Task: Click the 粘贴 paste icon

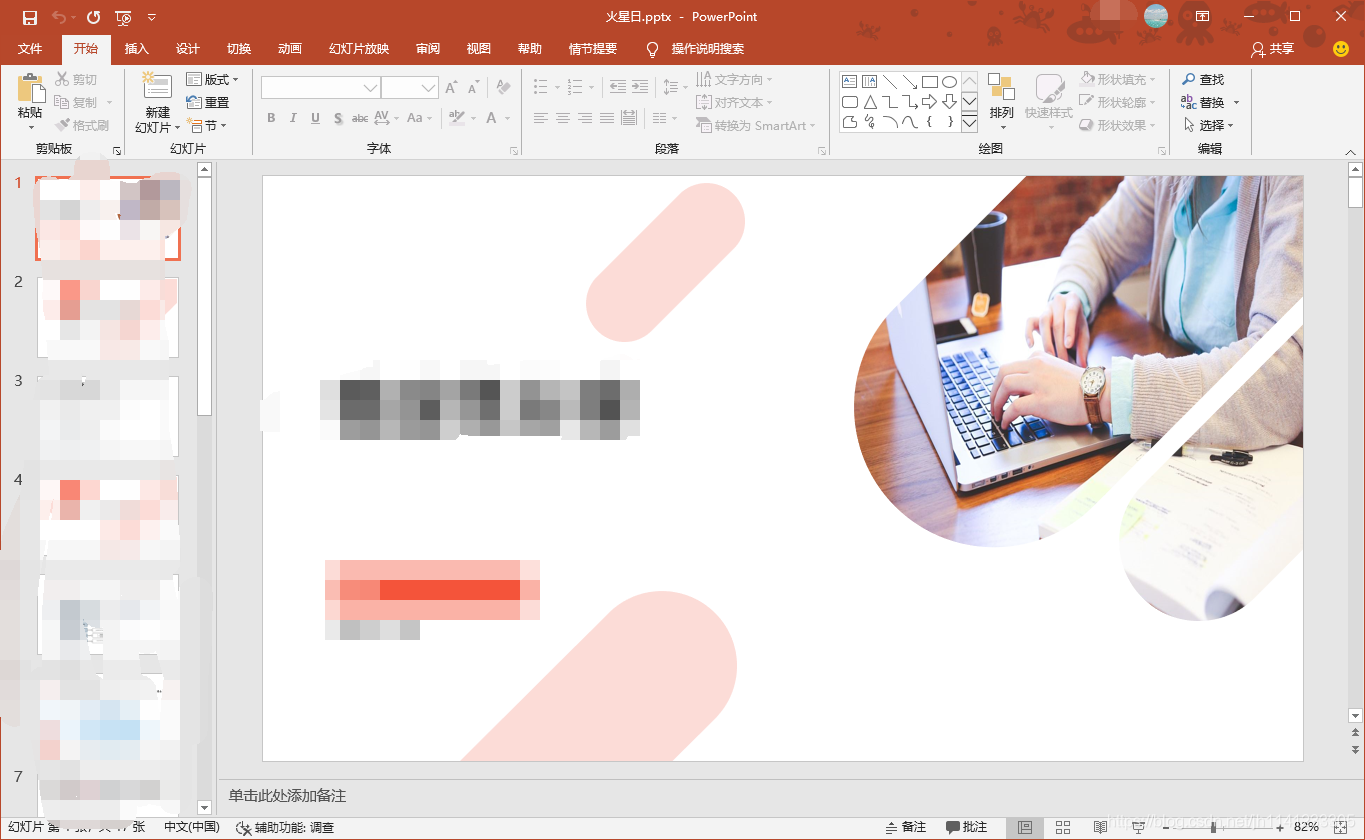Action: pos(30,90)
